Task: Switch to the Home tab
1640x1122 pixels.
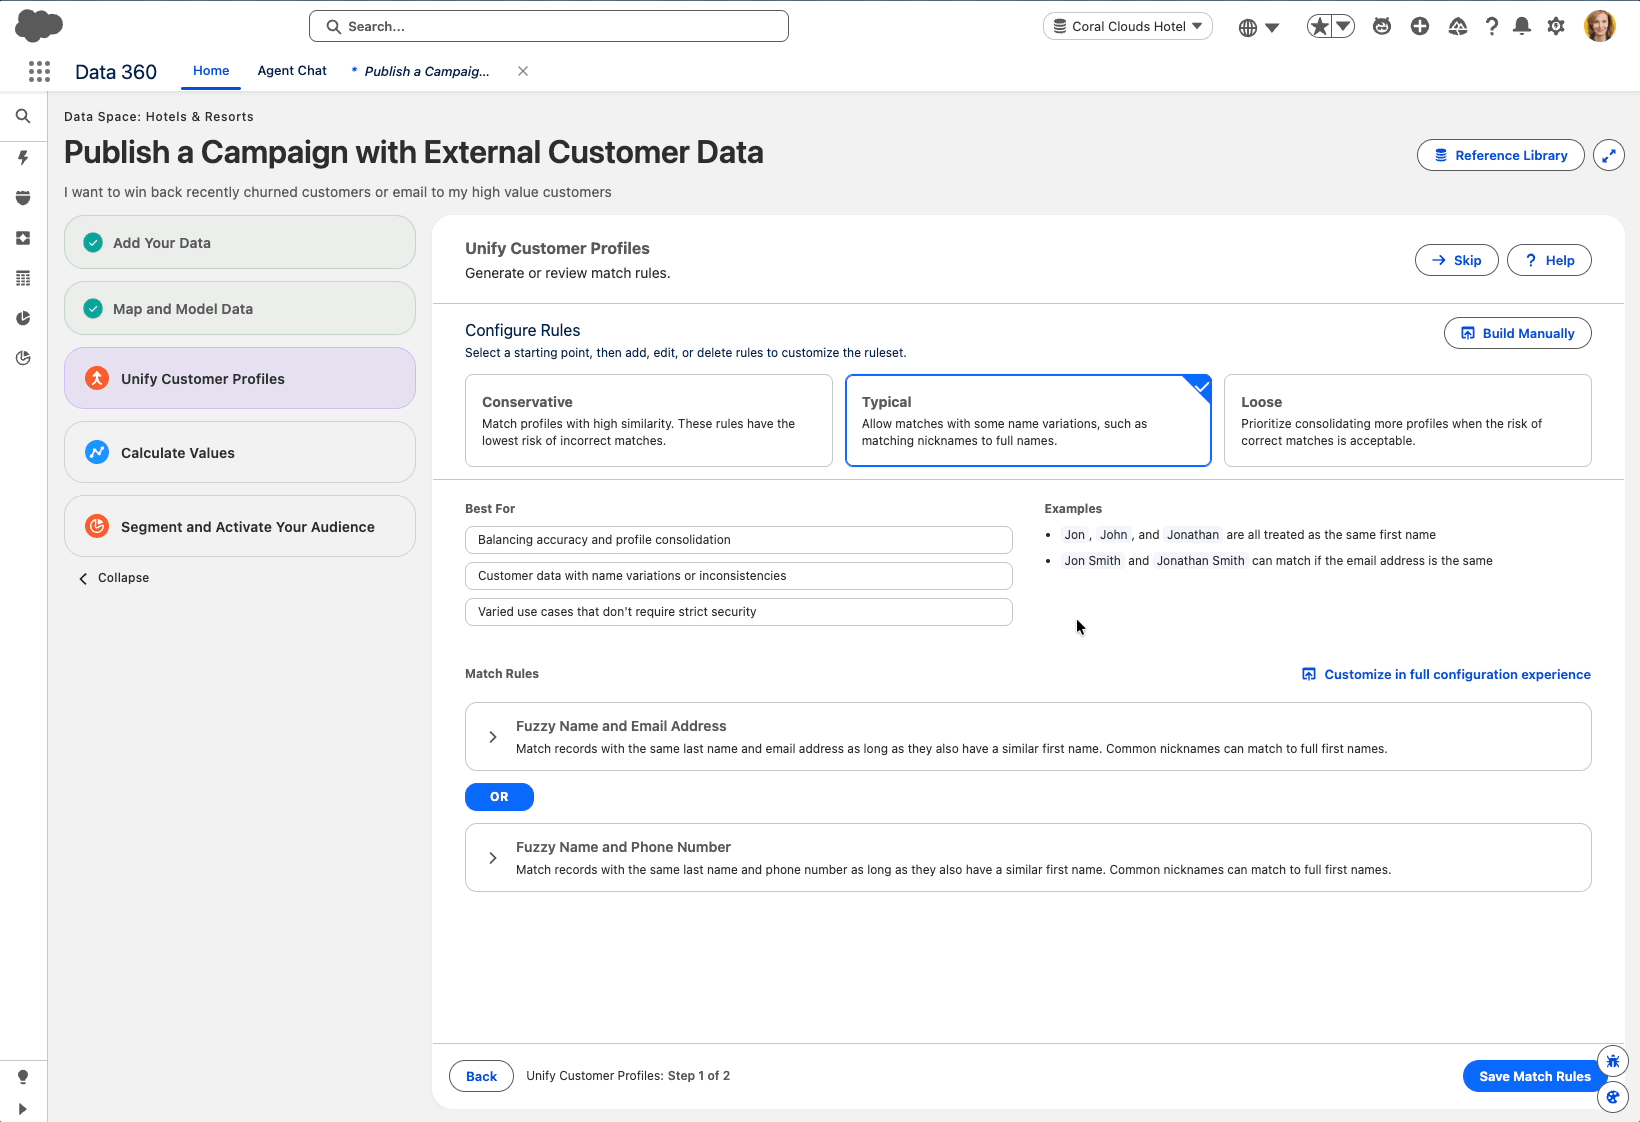Action: 211,71
